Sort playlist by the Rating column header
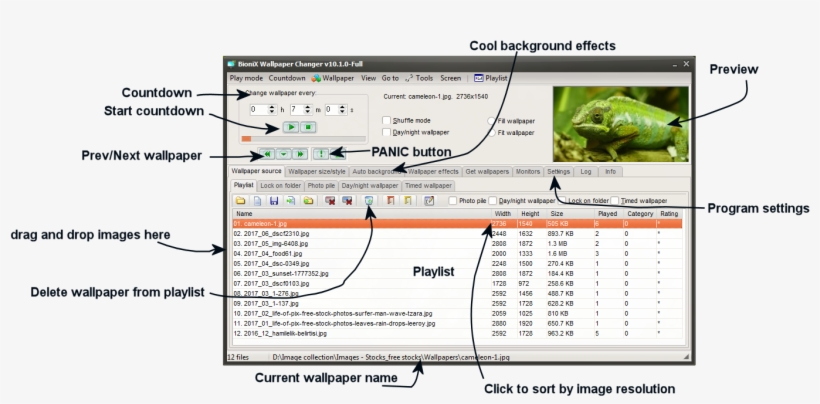Screen dimensions: 820x404 pos(669,214)
